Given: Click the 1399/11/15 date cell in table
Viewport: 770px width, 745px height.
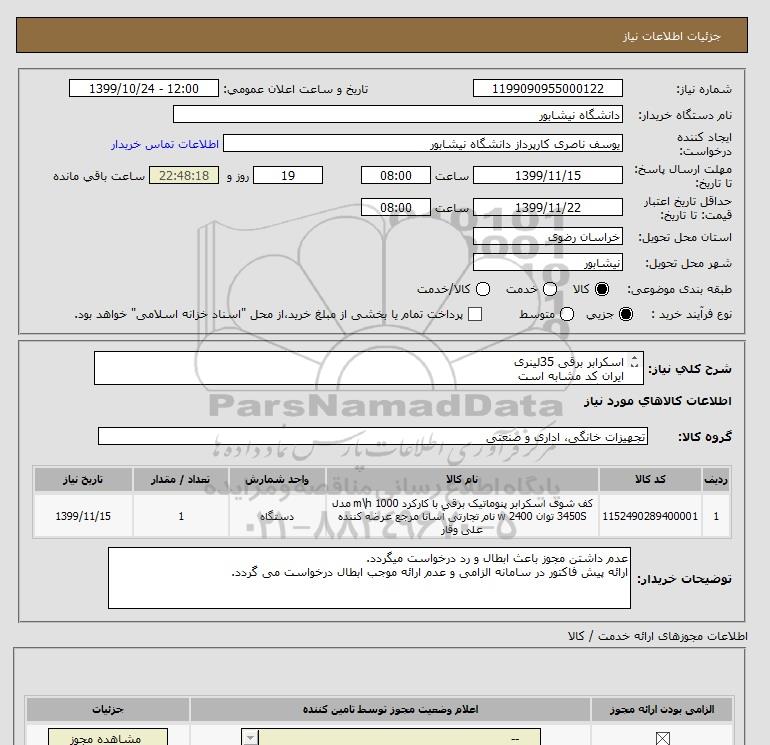Looking at the screenshot, I should 83,516.
